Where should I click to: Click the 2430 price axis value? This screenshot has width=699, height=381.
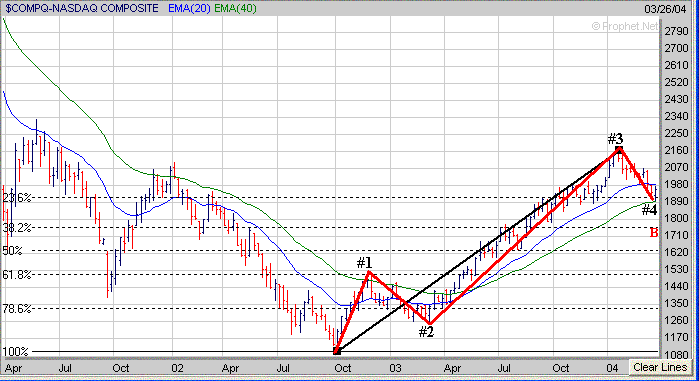676,99
